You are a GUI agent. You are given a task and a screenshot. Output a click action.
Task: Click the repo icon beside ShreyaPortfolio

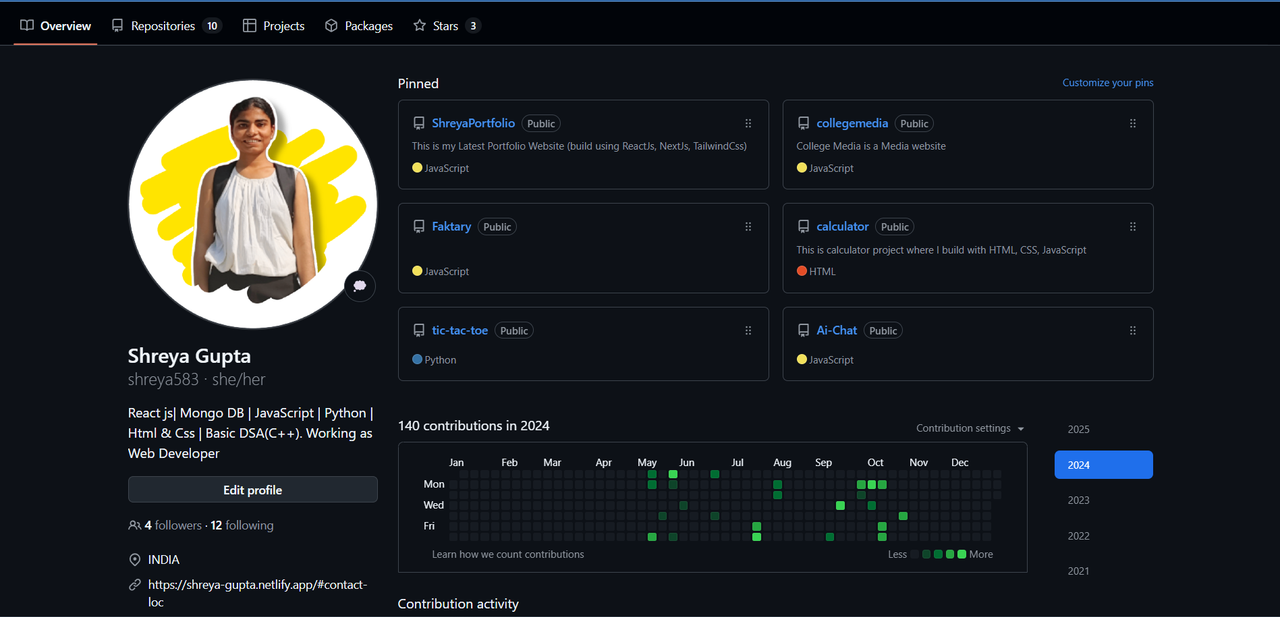(419, 124)
